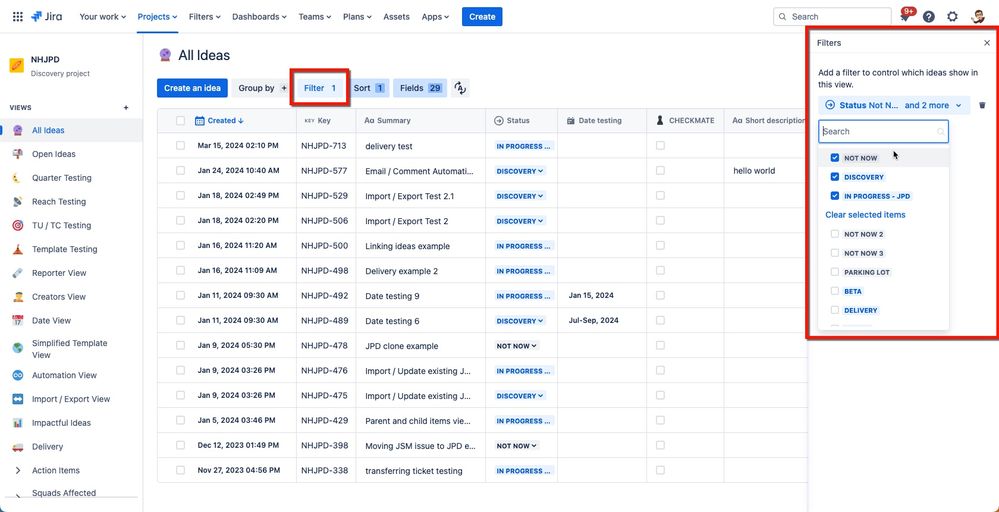Check the PARKING LOT status option
Viewport: 999px width, 512px height.
835,272
